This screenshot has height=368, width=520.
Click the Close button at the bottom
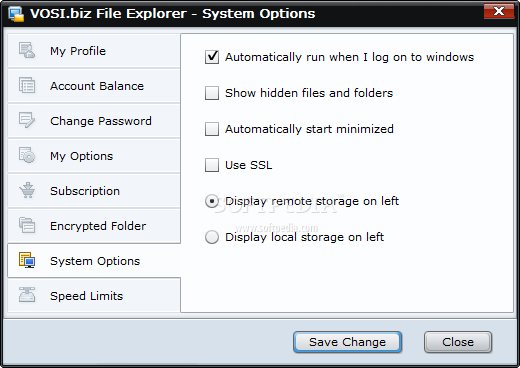[458, 342]
